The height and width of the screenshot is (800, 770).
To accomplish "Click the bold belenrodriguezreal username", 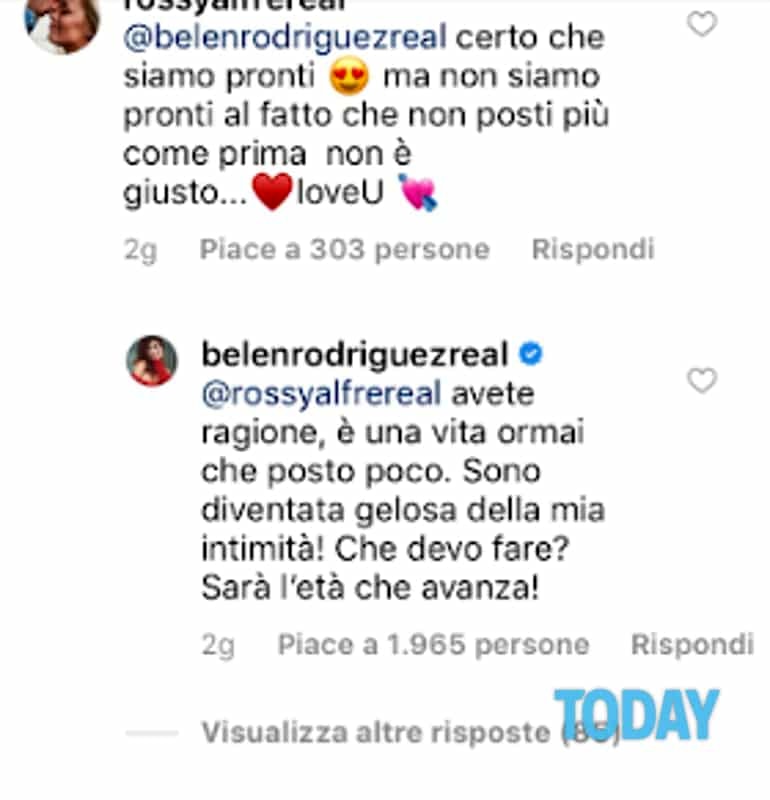I will (x=355, y=354).
